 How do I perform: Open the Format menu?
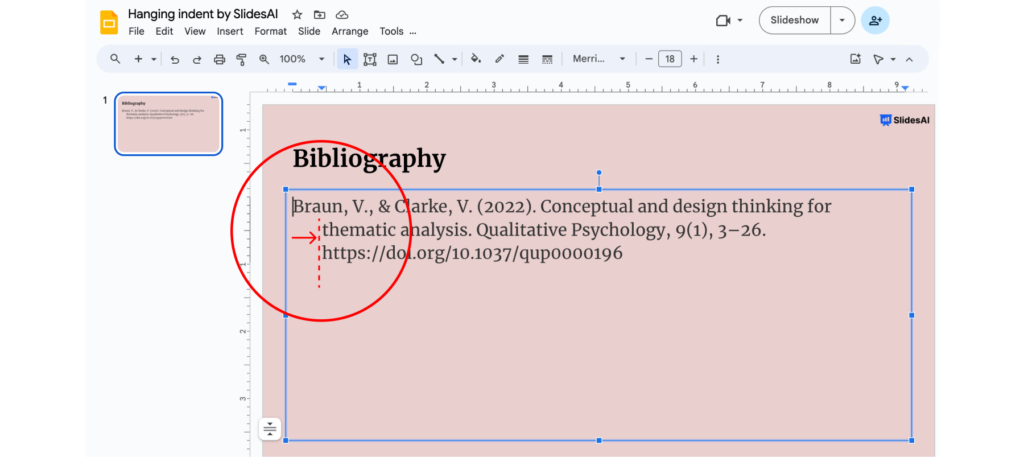270,31
